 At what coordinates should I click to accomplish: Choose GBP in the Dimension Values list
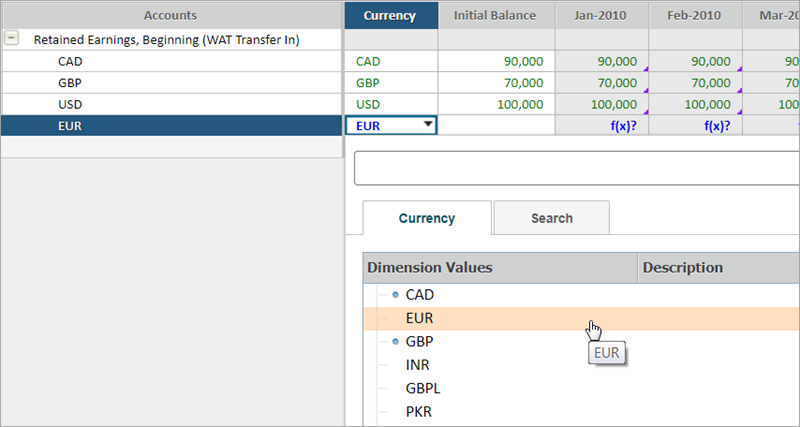[419, 342]
